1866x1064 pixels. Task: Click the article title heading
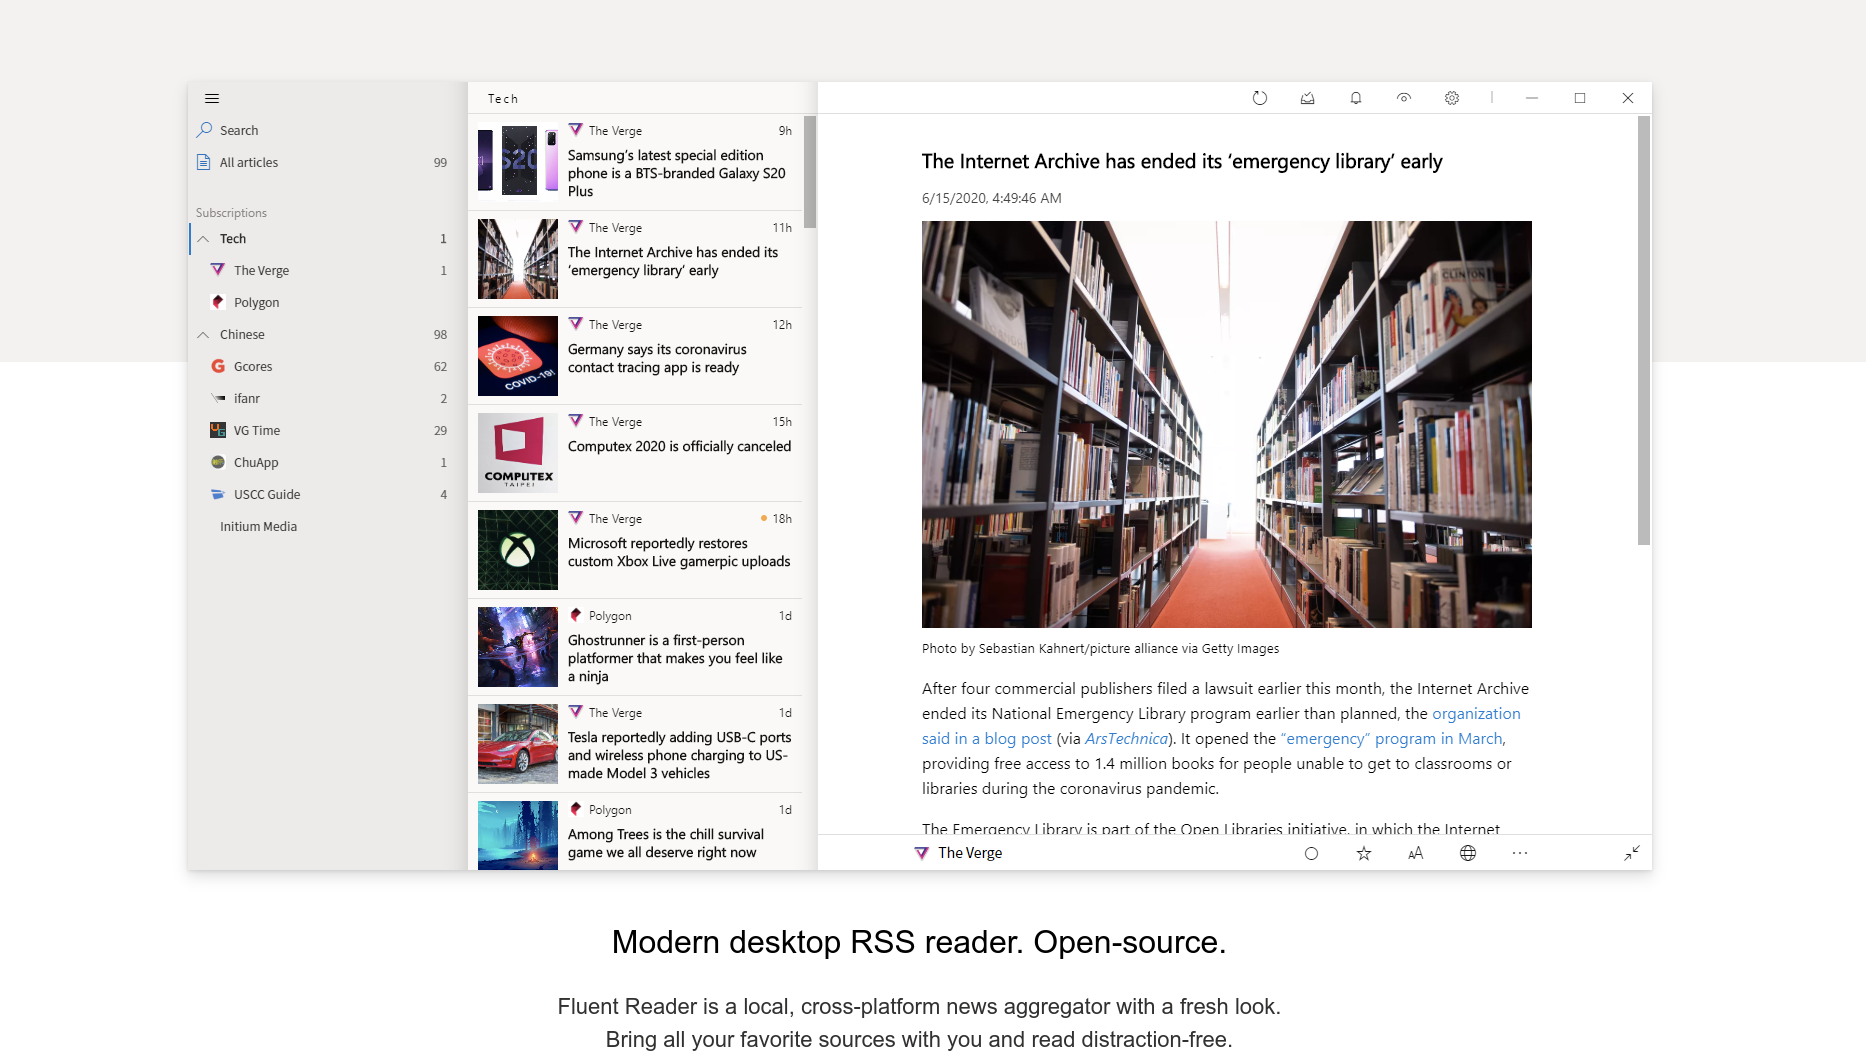tap(1182, 162)
